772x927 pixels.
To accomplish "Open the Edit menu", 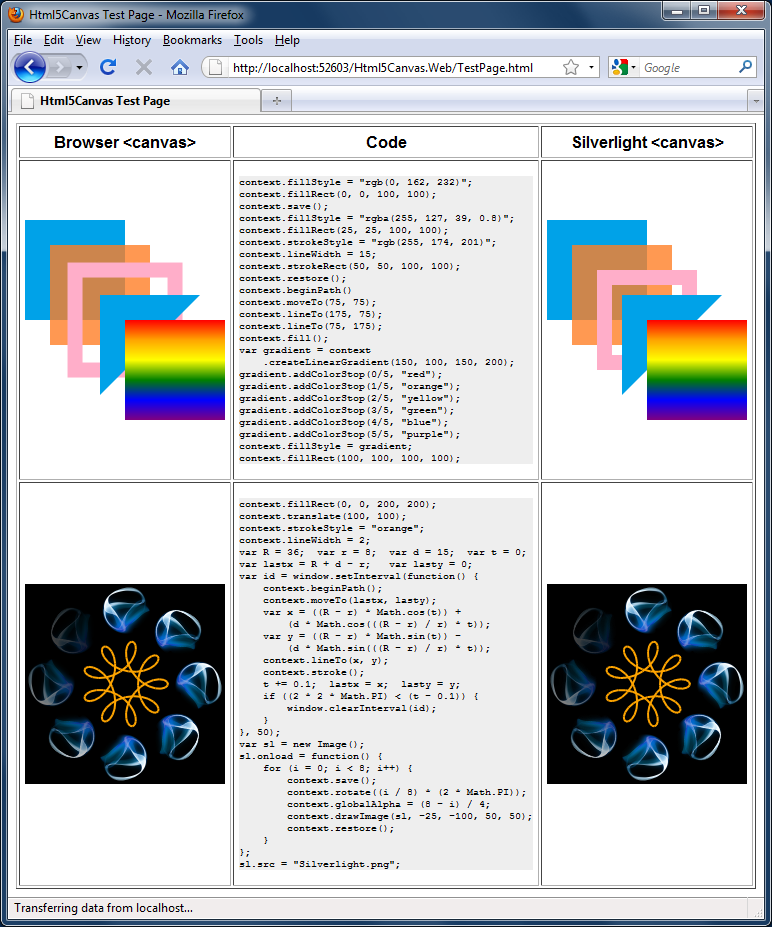I will coord(54,40).
